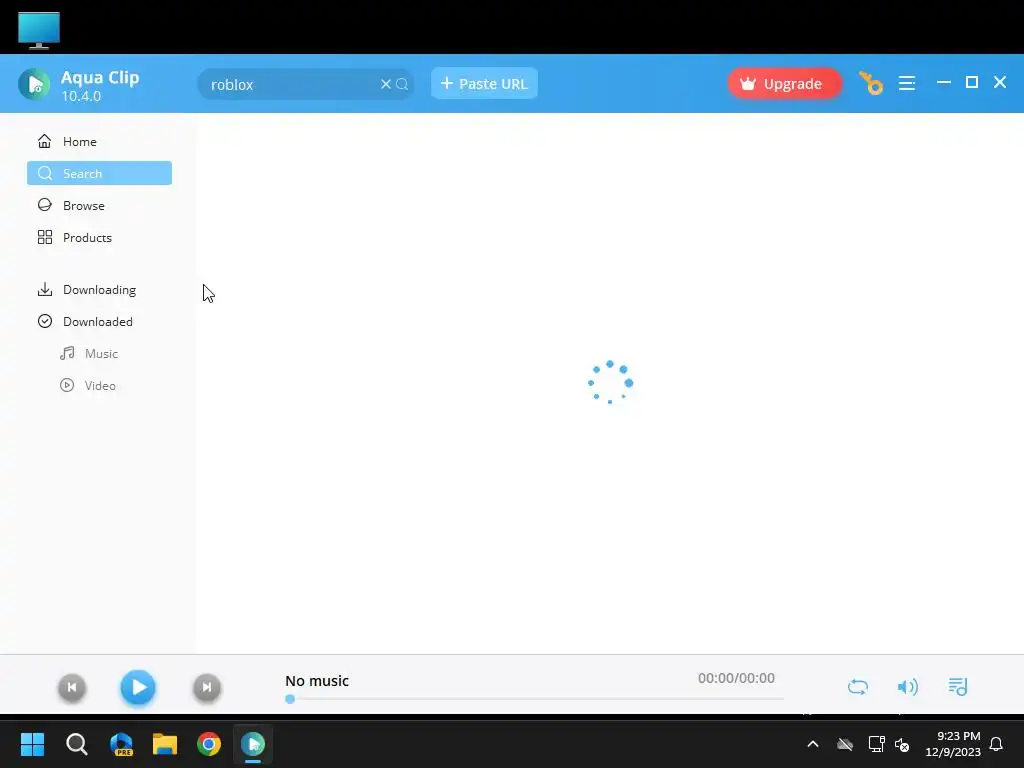Open Windows taskbar search
1024x768 pixels.
(76, 744)
